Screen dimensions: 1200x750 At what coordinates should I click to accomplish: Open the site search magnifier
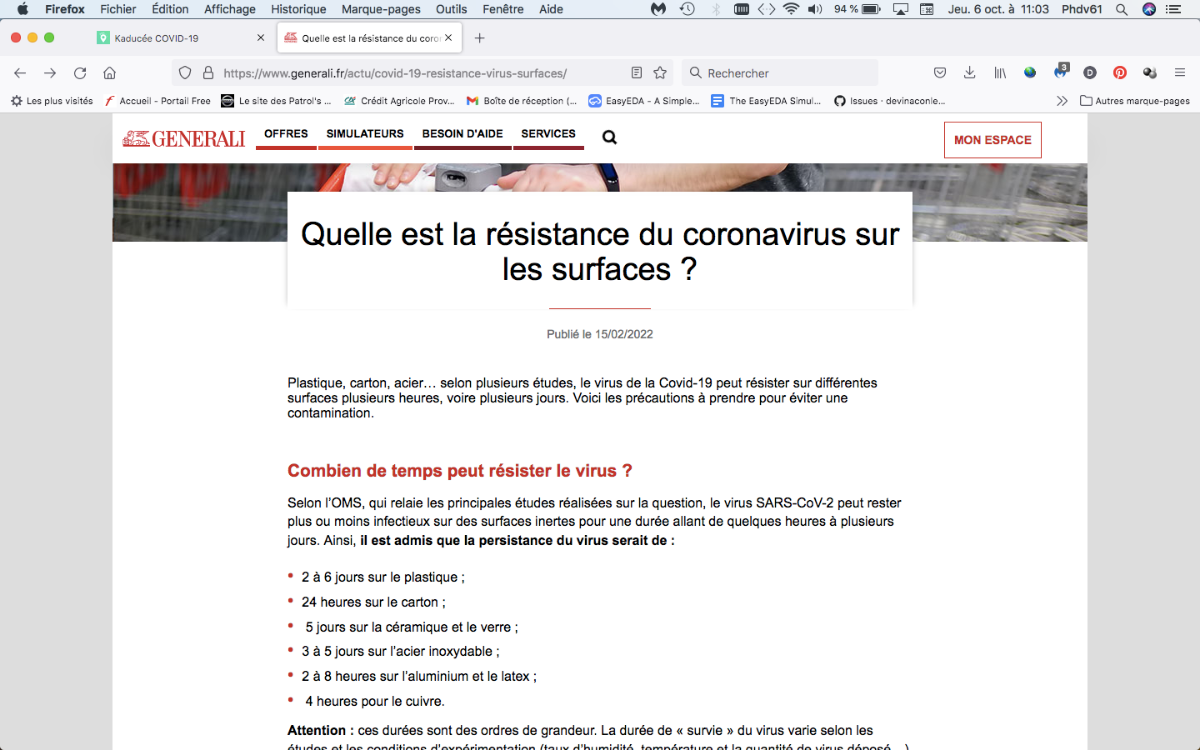click(x=609, y=138)
